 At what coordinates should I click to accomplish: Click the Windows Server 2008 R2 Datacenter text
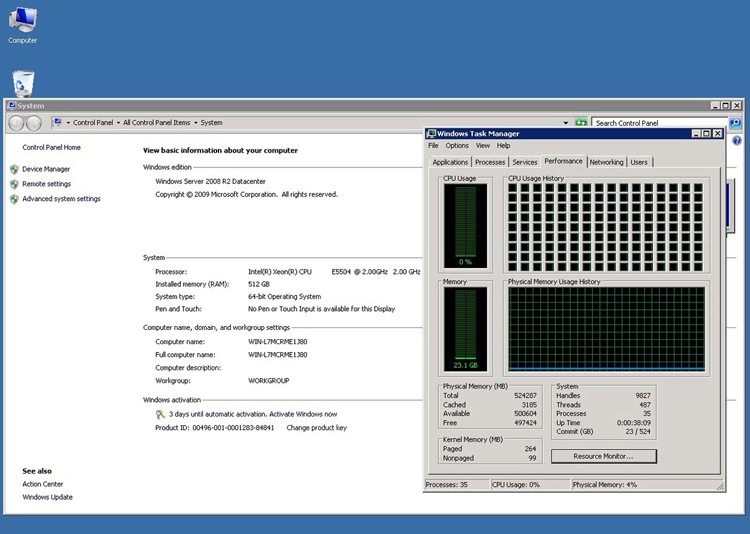point(210,181)
